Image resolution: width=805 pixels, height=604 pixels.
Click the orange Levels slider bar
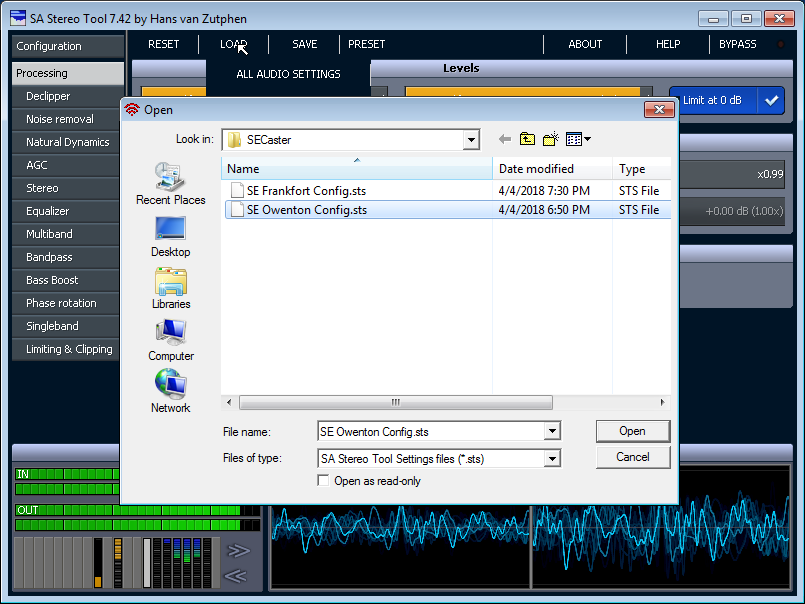click(x=523, y=92)
